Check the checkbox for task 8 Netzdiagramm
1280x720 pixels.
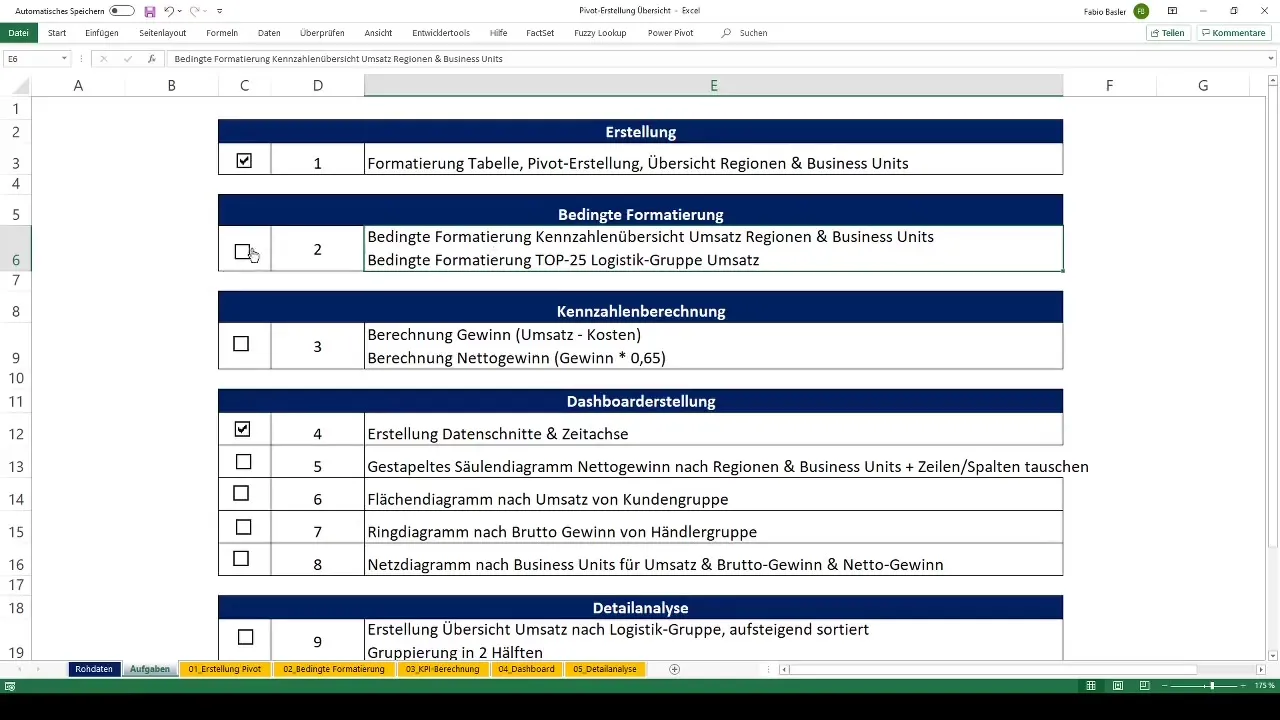pyautogui.click(x=241, y=559)
